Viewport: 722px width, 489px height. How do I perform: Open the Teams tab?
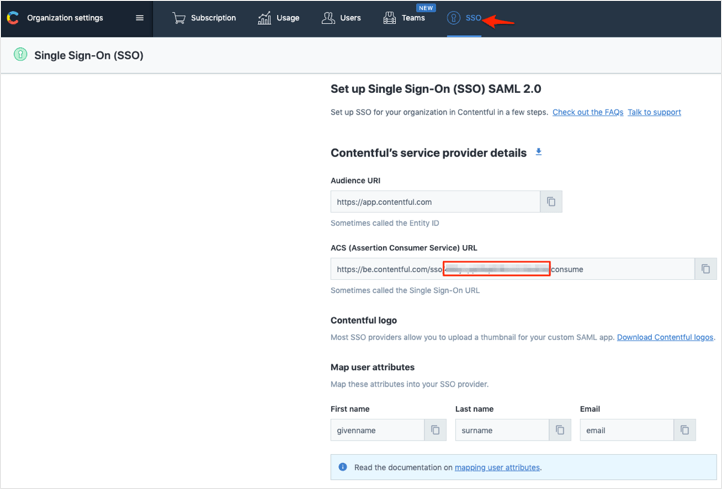[x=404, y=18]
